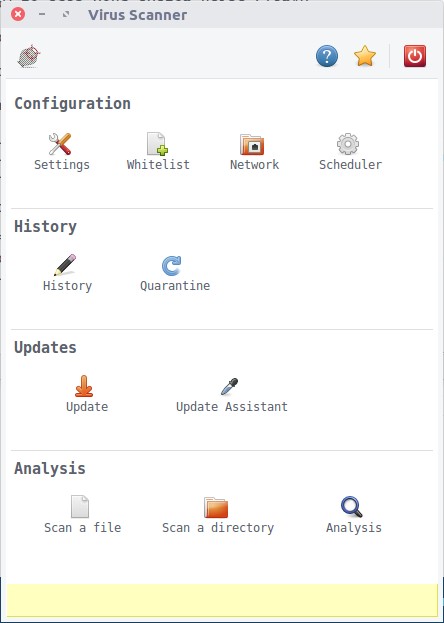The width and height of the screenshot is (444, 623).
Task: Quit using the red power button
Action: [x=415, y=56]
